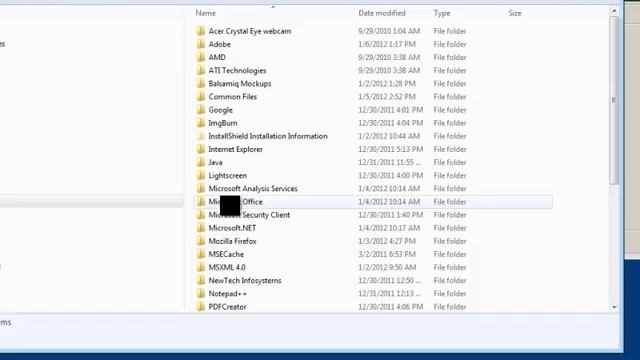The height and width of the screenshot is (360, 640).
Task: Click the '3/2/2011 6:53 PM' date cell
Action: pos(387,254)
